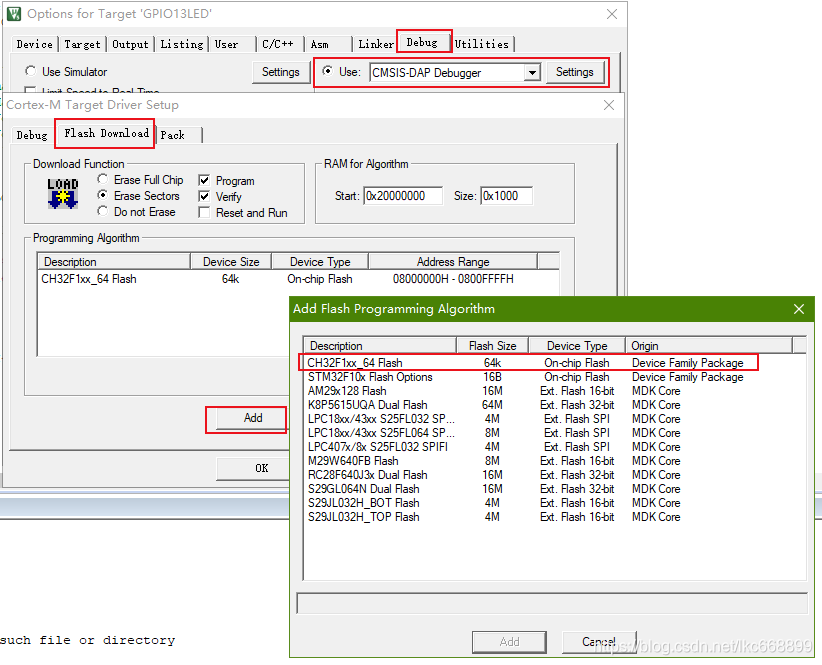
Task: Click Cancel in Add Flash Algorithm dialog
Action: pos(599,641)
